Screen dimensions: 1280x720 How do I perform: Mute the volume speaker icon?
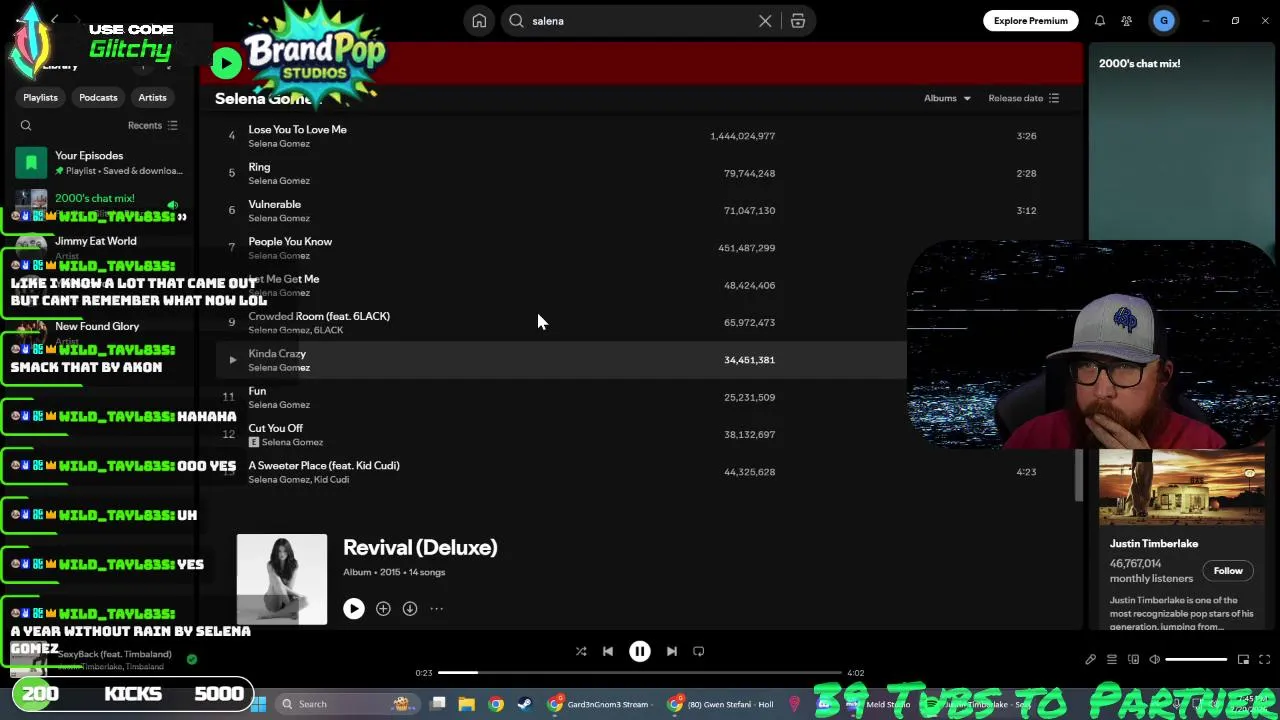[x=1155, y=660]
